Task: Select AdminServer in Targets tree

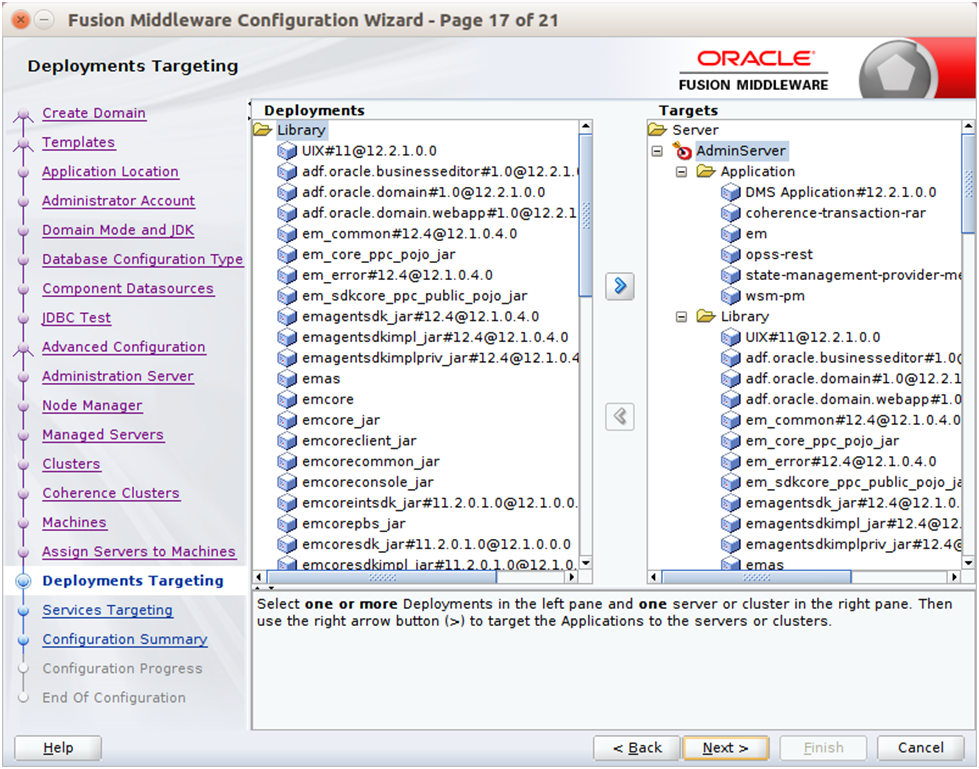Action: coord(741,150)
